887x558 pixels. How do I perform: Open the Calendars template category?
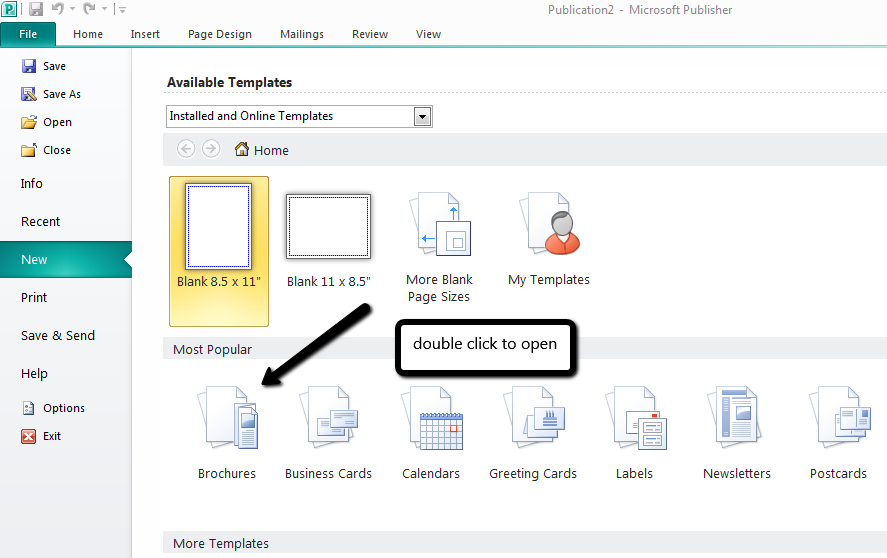[431, 433]
